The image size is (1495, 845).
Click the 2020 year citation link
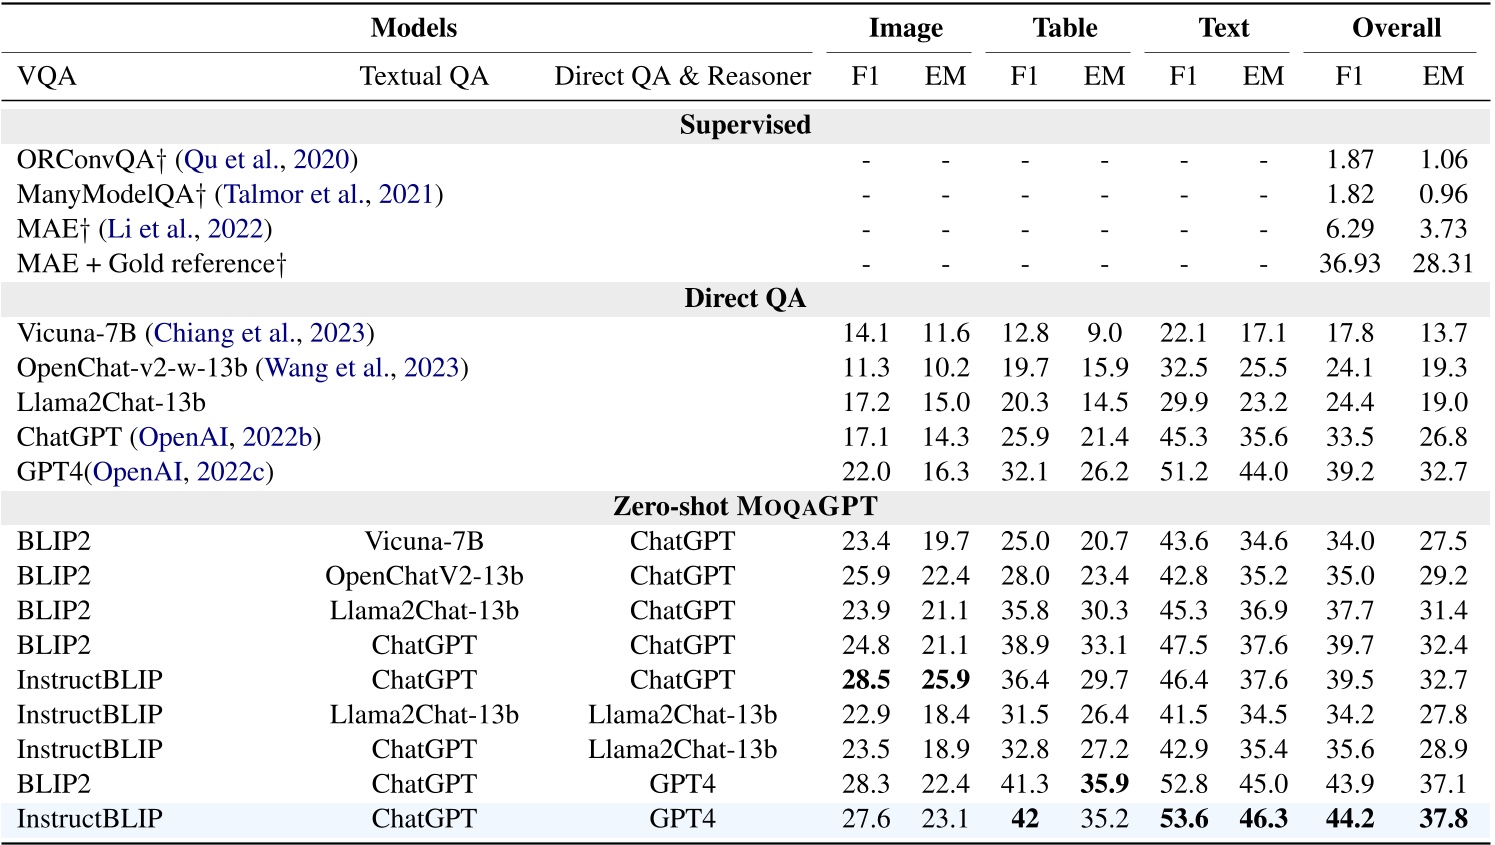(x=321, y=160)
